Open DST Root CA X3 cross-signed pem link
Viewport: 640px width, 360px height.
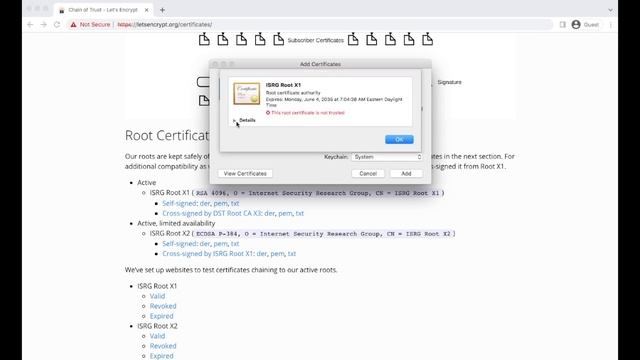tap(285, 213)
